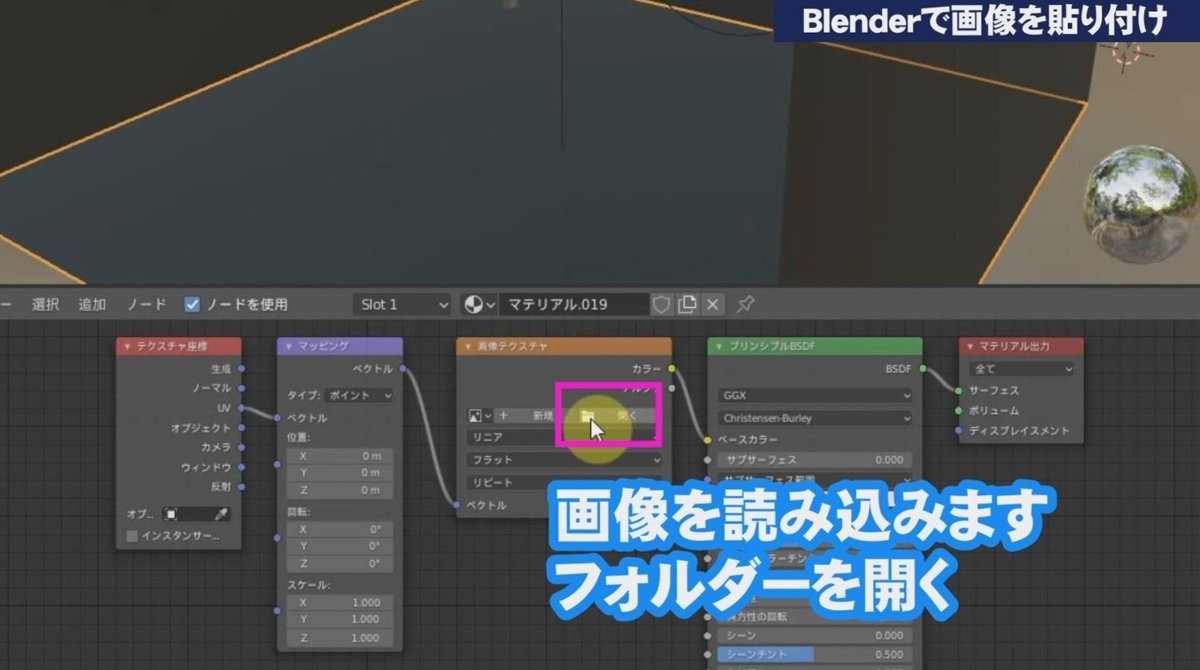Open the 選択 menu
The image size is (1200, 670).
tap(46, 304)
